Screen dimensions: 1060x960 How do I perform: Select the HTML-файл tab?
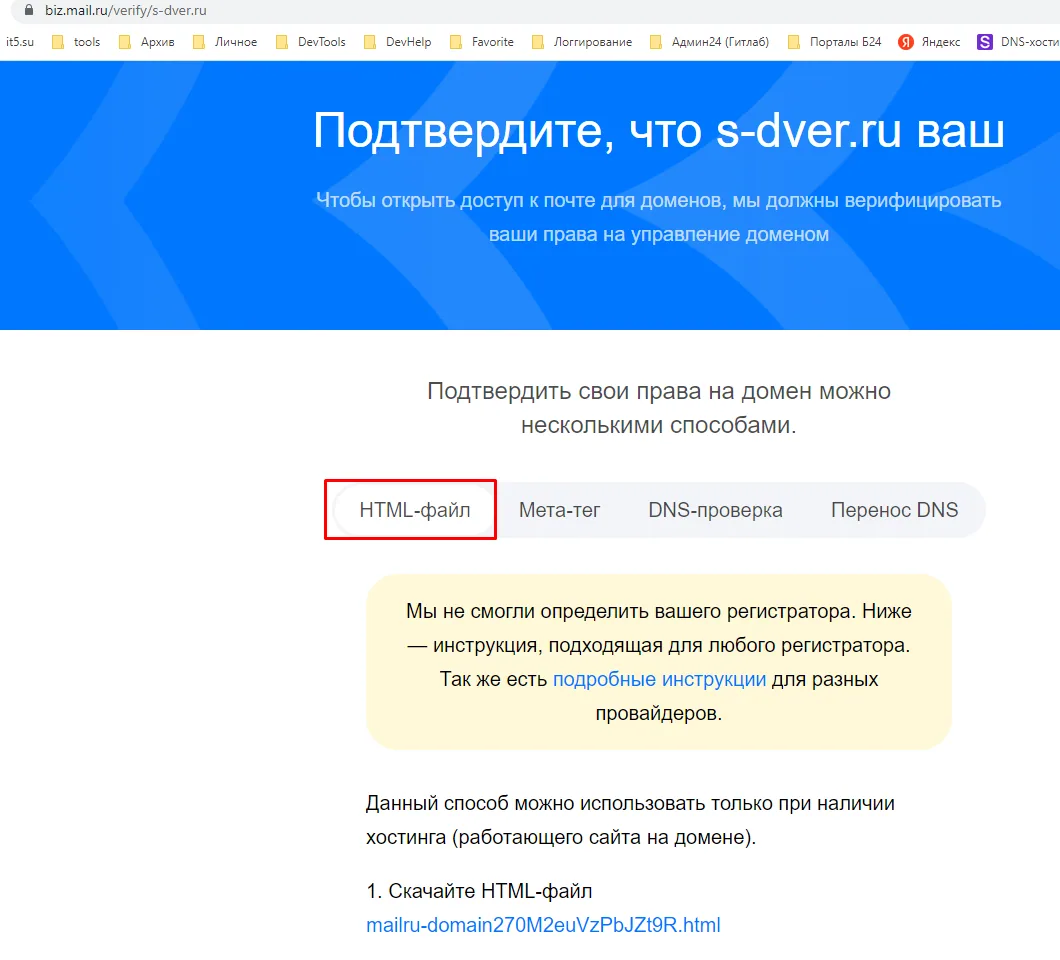[x=414, y=510]
